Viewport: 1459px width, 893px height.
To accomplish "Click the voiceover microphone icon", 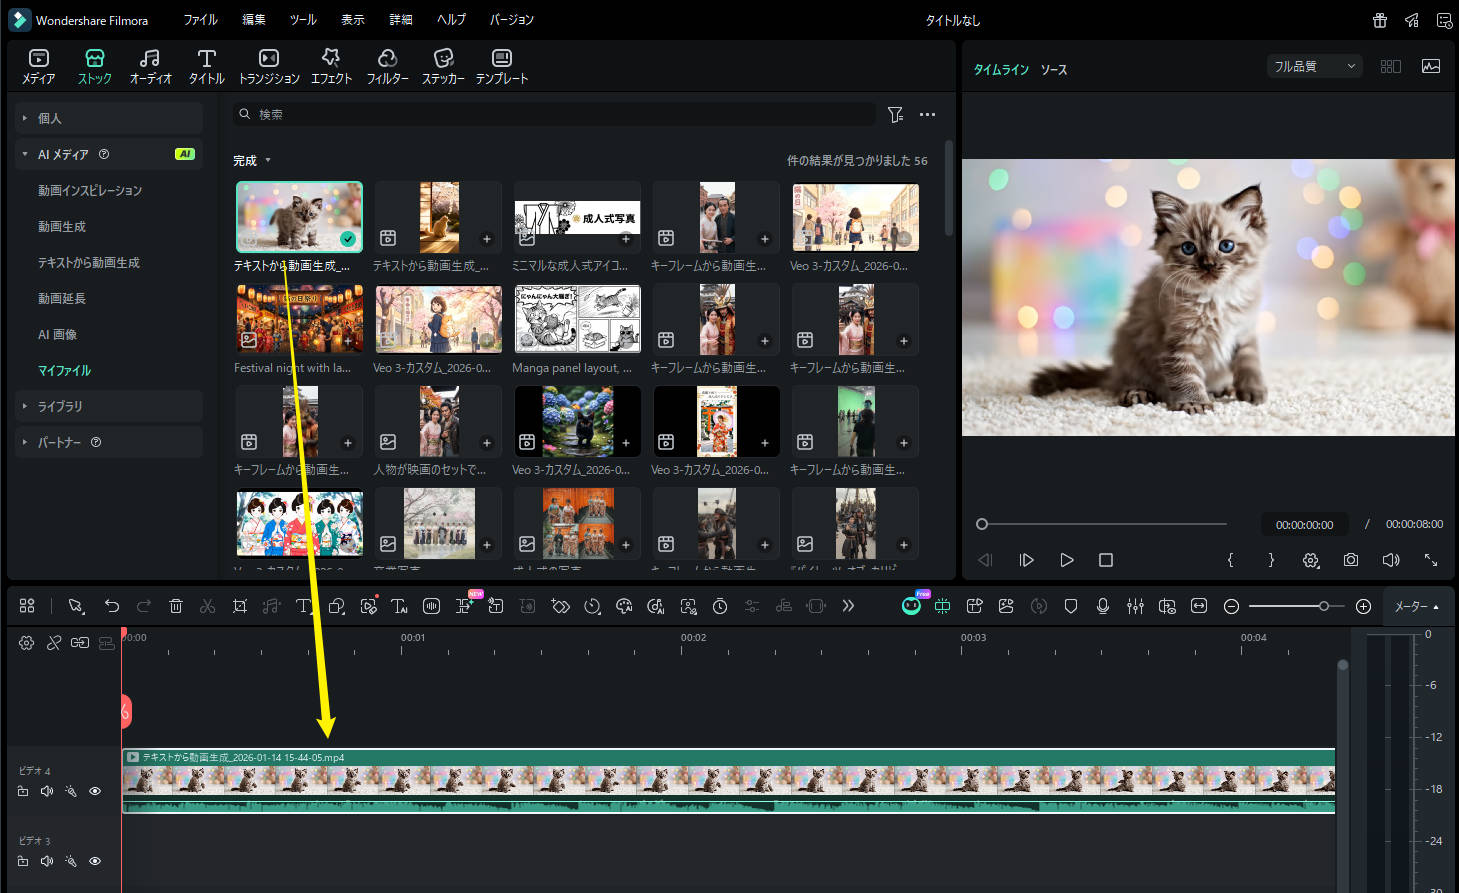I will click(x=1103, y=606).
